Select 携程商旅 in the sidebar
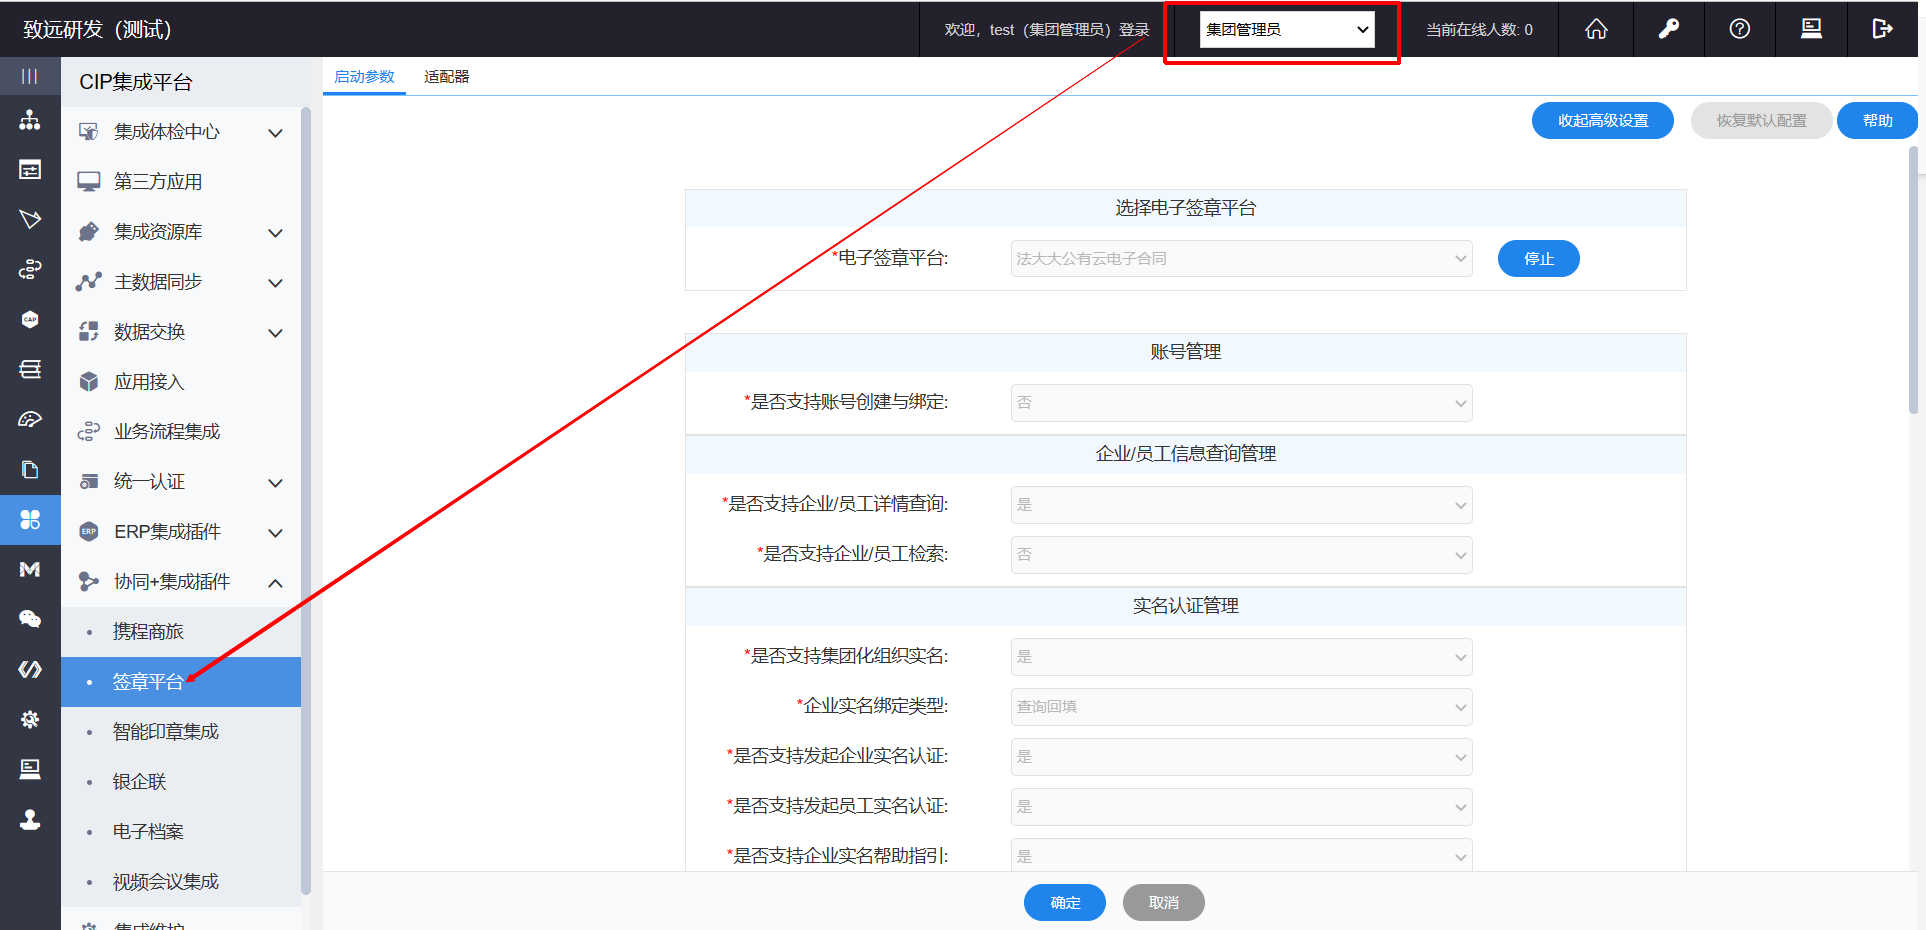The height and width of the screenshot is (930, 1926). pos(181,632)
